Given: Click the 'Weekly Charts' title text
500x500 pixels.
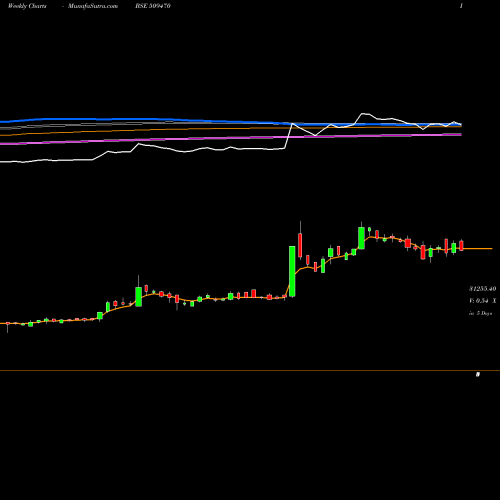Looking at the screenshot, I should point(27,6).
